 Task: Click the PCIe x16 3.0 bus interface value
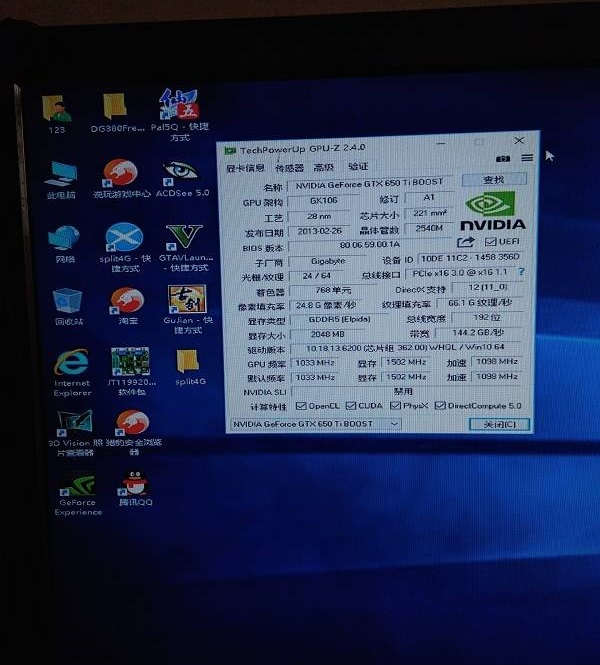[460, 273]
